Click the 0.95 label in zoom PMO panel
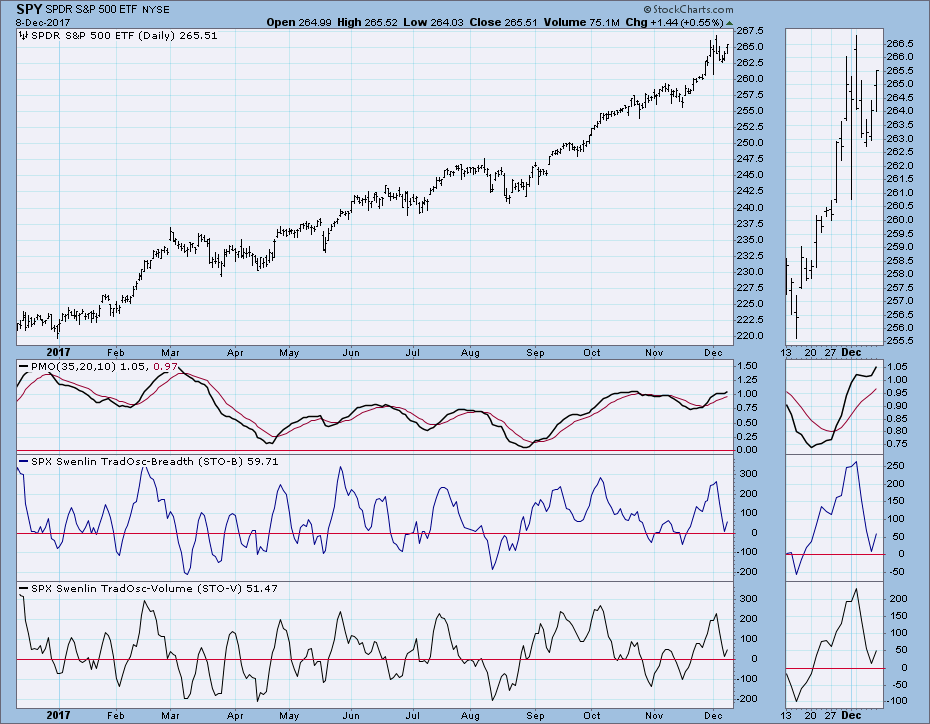 click(897, 393)
